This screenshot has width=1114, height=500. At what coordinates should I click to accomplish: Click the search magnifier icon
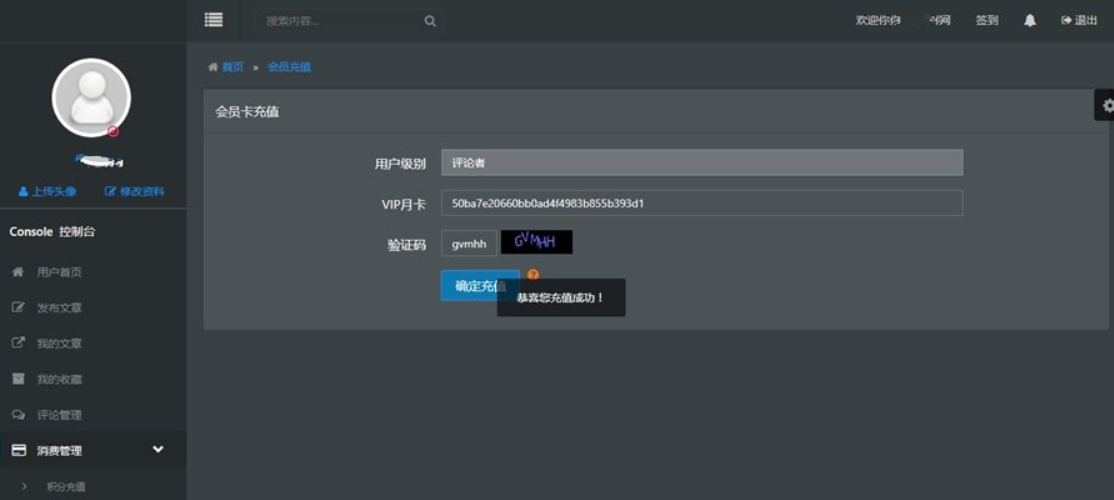(430, 21)
